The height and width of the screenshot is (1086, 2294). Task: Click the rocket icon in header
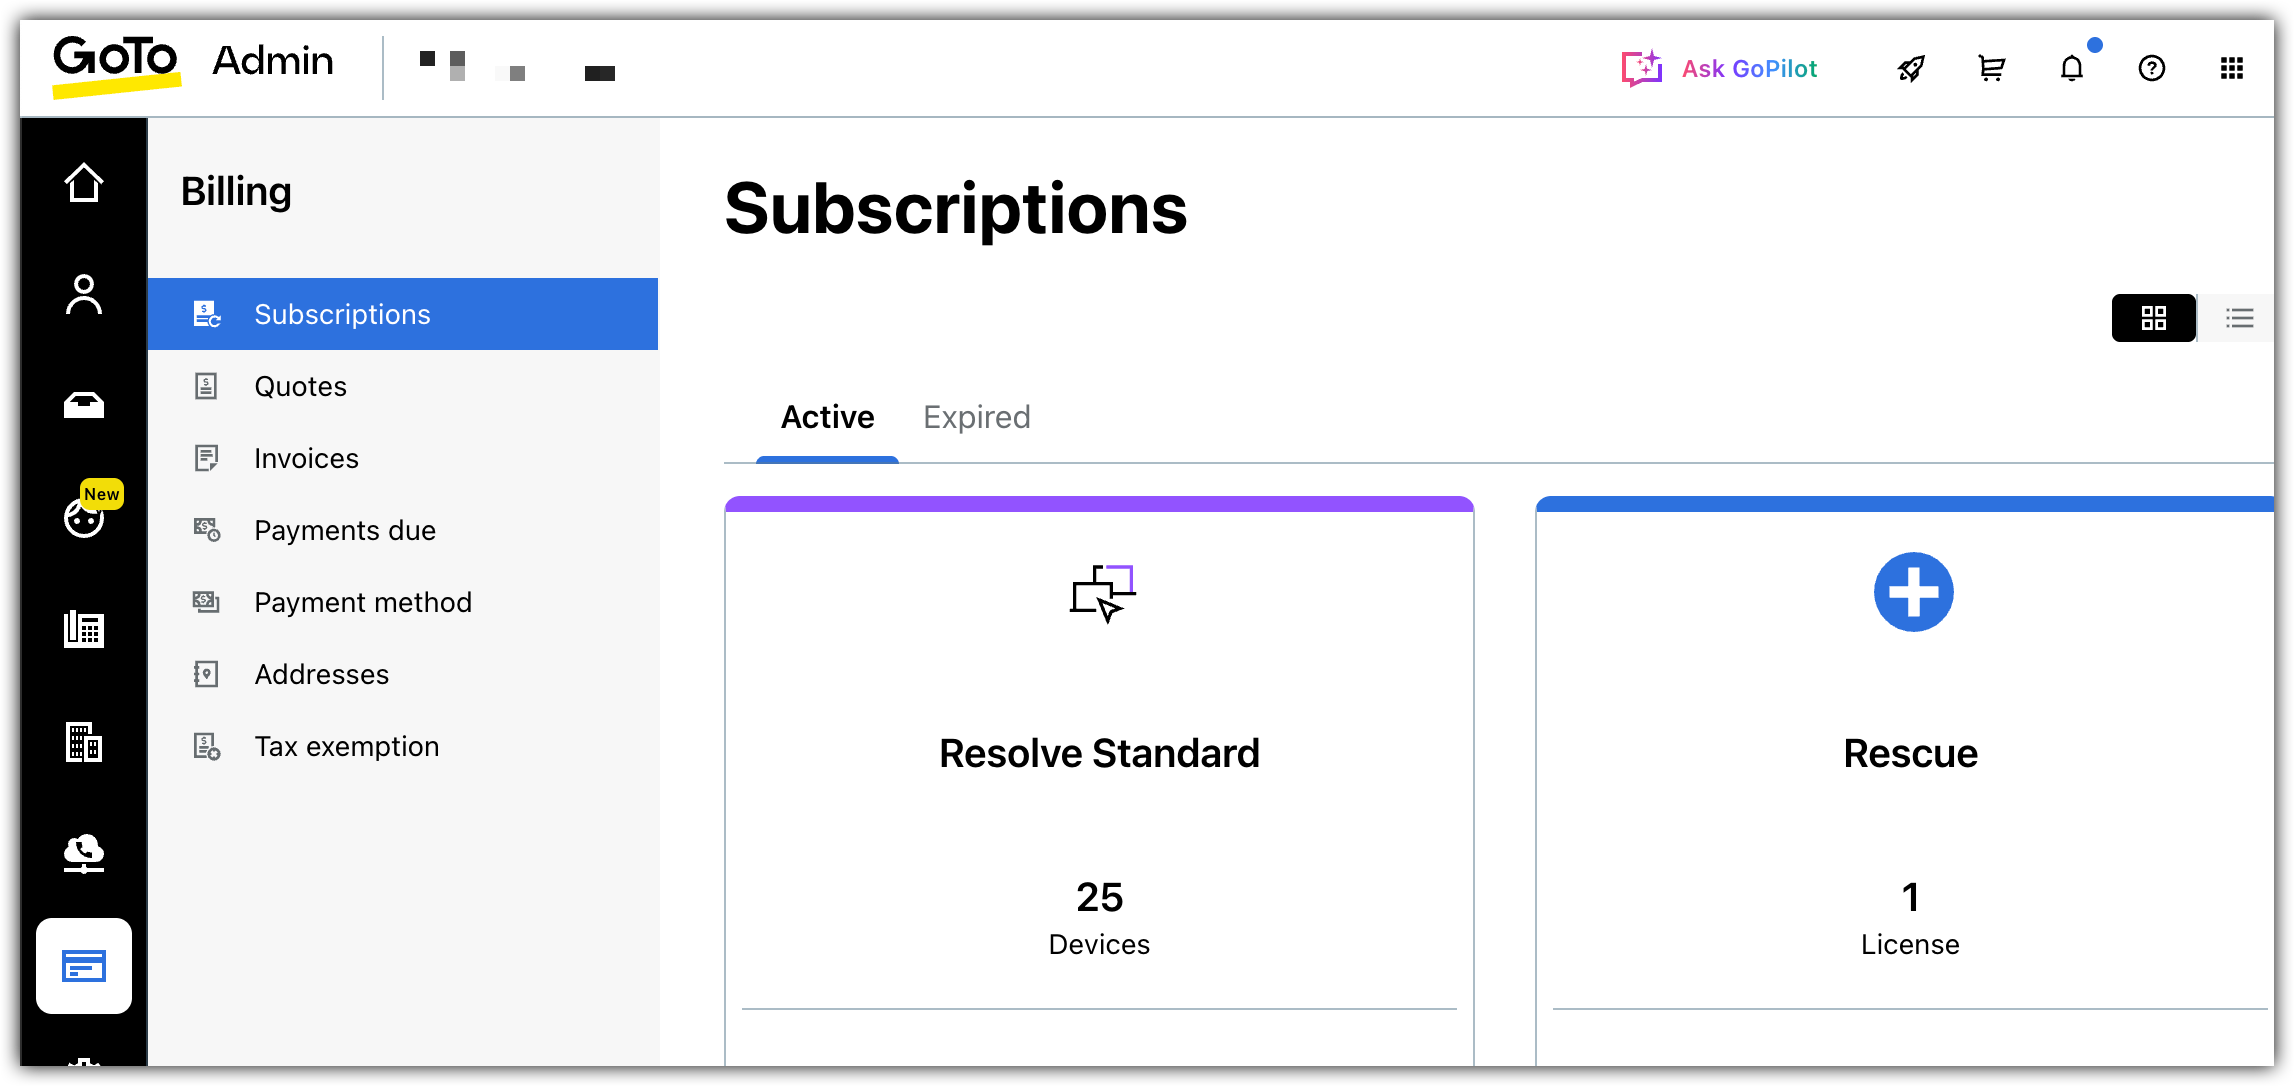click(1911, 69)
